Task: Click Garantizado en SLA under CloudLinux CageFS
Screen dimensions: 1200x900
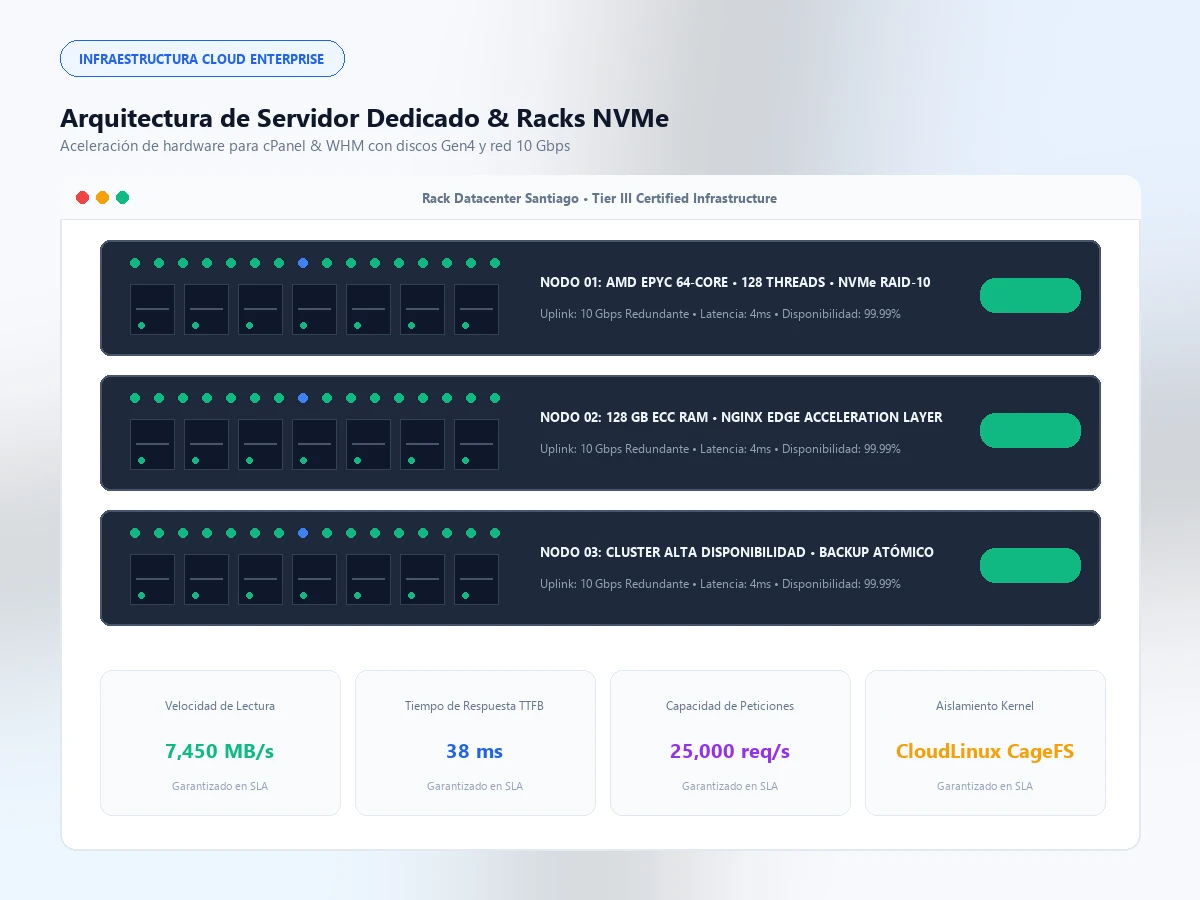Action: click(x=985, y=786)
